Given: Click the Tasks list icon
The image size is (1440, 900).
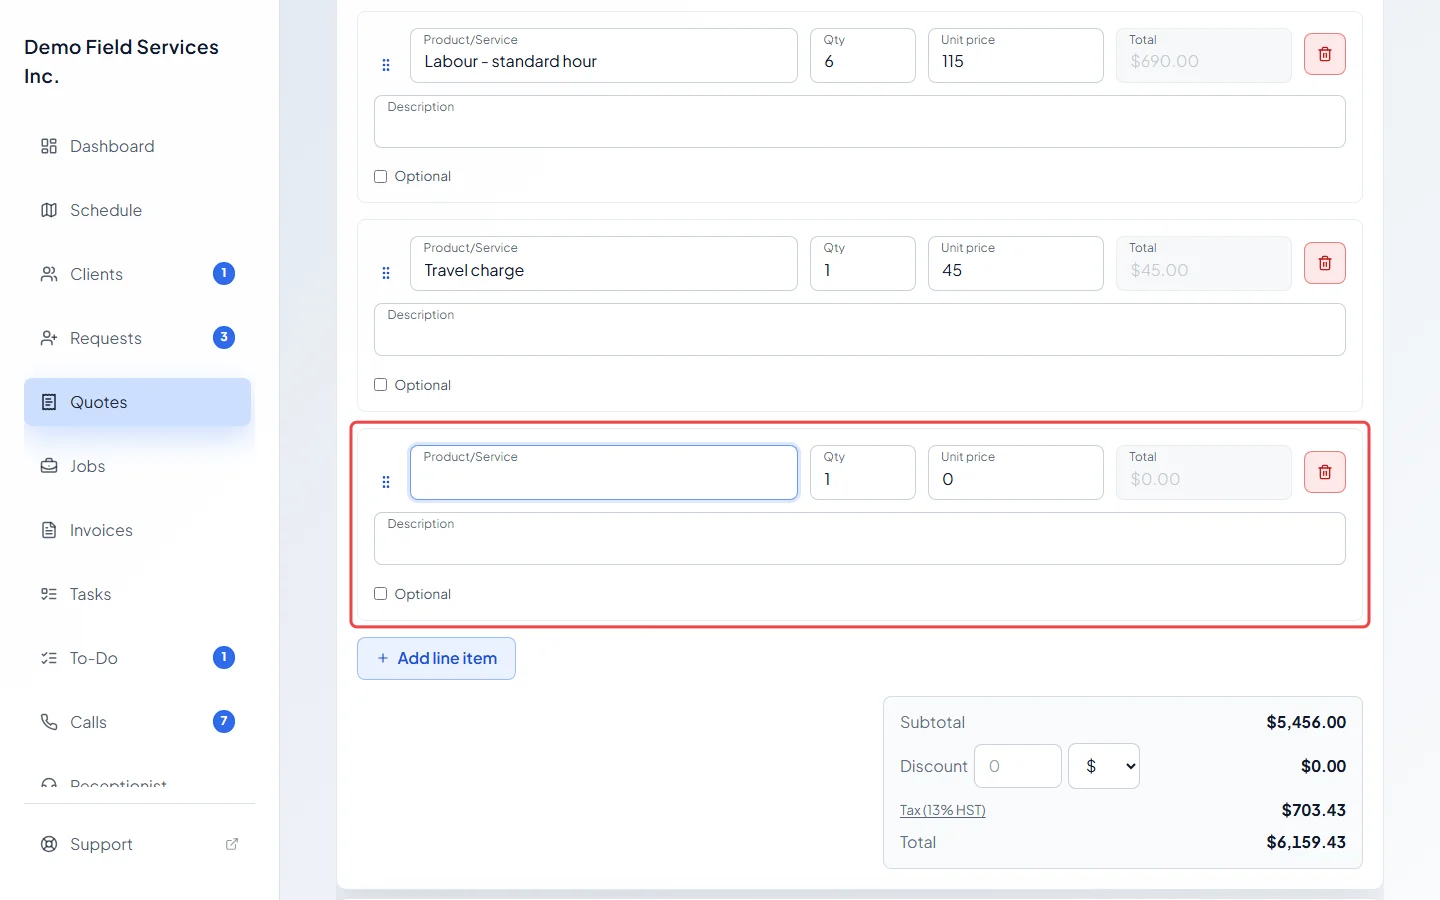Looking at the screenshot, I should pyautogui.click(x=49, y=594).
